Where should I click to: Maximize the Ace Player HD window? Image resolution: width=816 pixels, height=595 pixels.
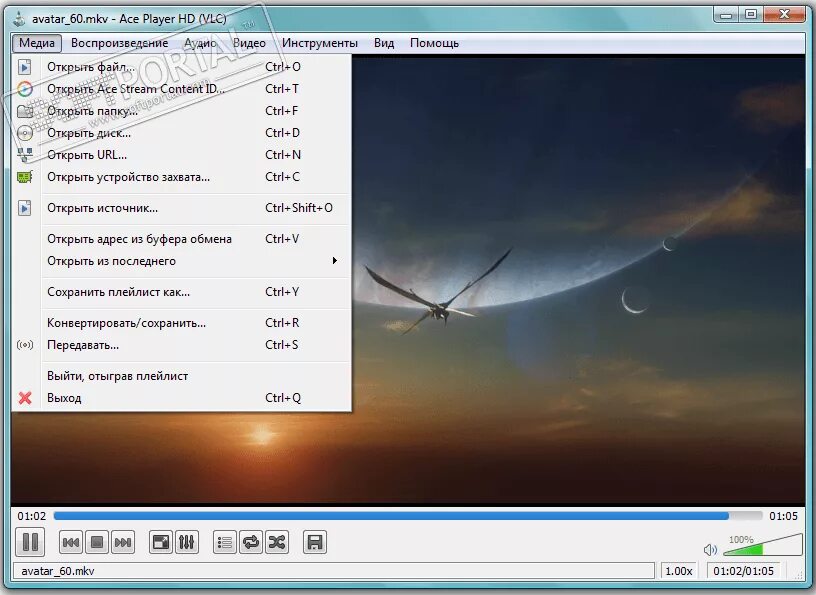pos(750,15)
